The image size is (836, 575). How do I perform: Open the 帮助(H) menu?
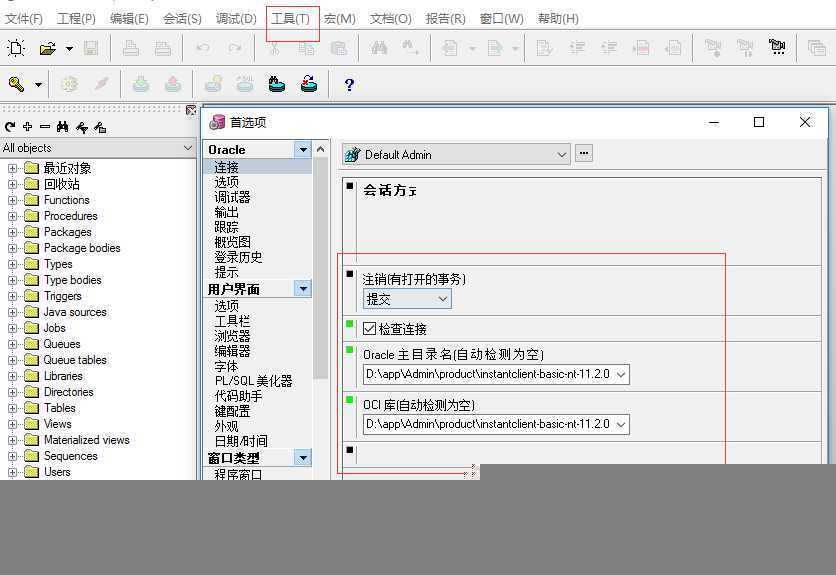558,19
